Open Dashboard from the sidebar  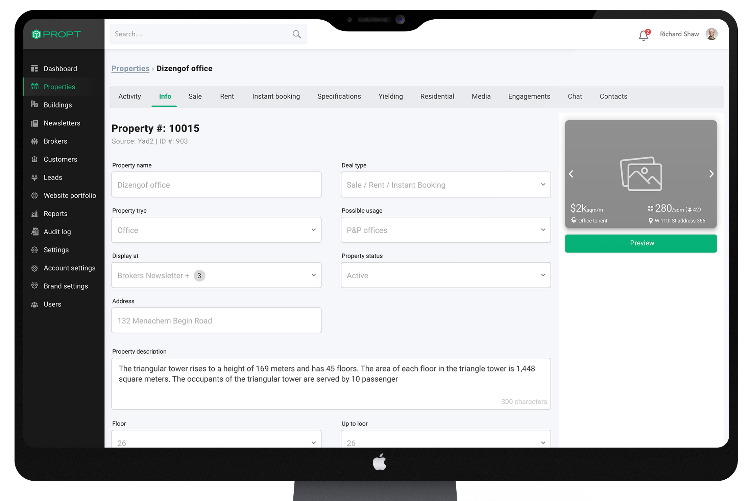(x=60, y=68)
